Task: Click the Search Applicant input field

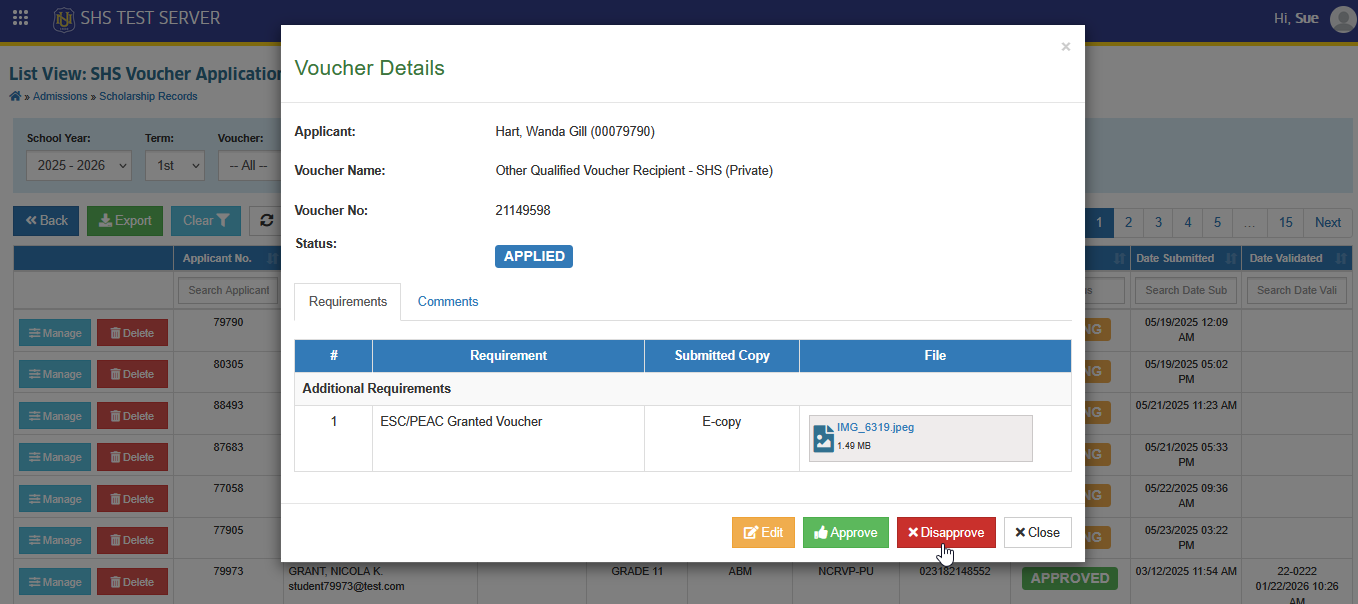Action: pyautogui.click(x=229, y=290)
